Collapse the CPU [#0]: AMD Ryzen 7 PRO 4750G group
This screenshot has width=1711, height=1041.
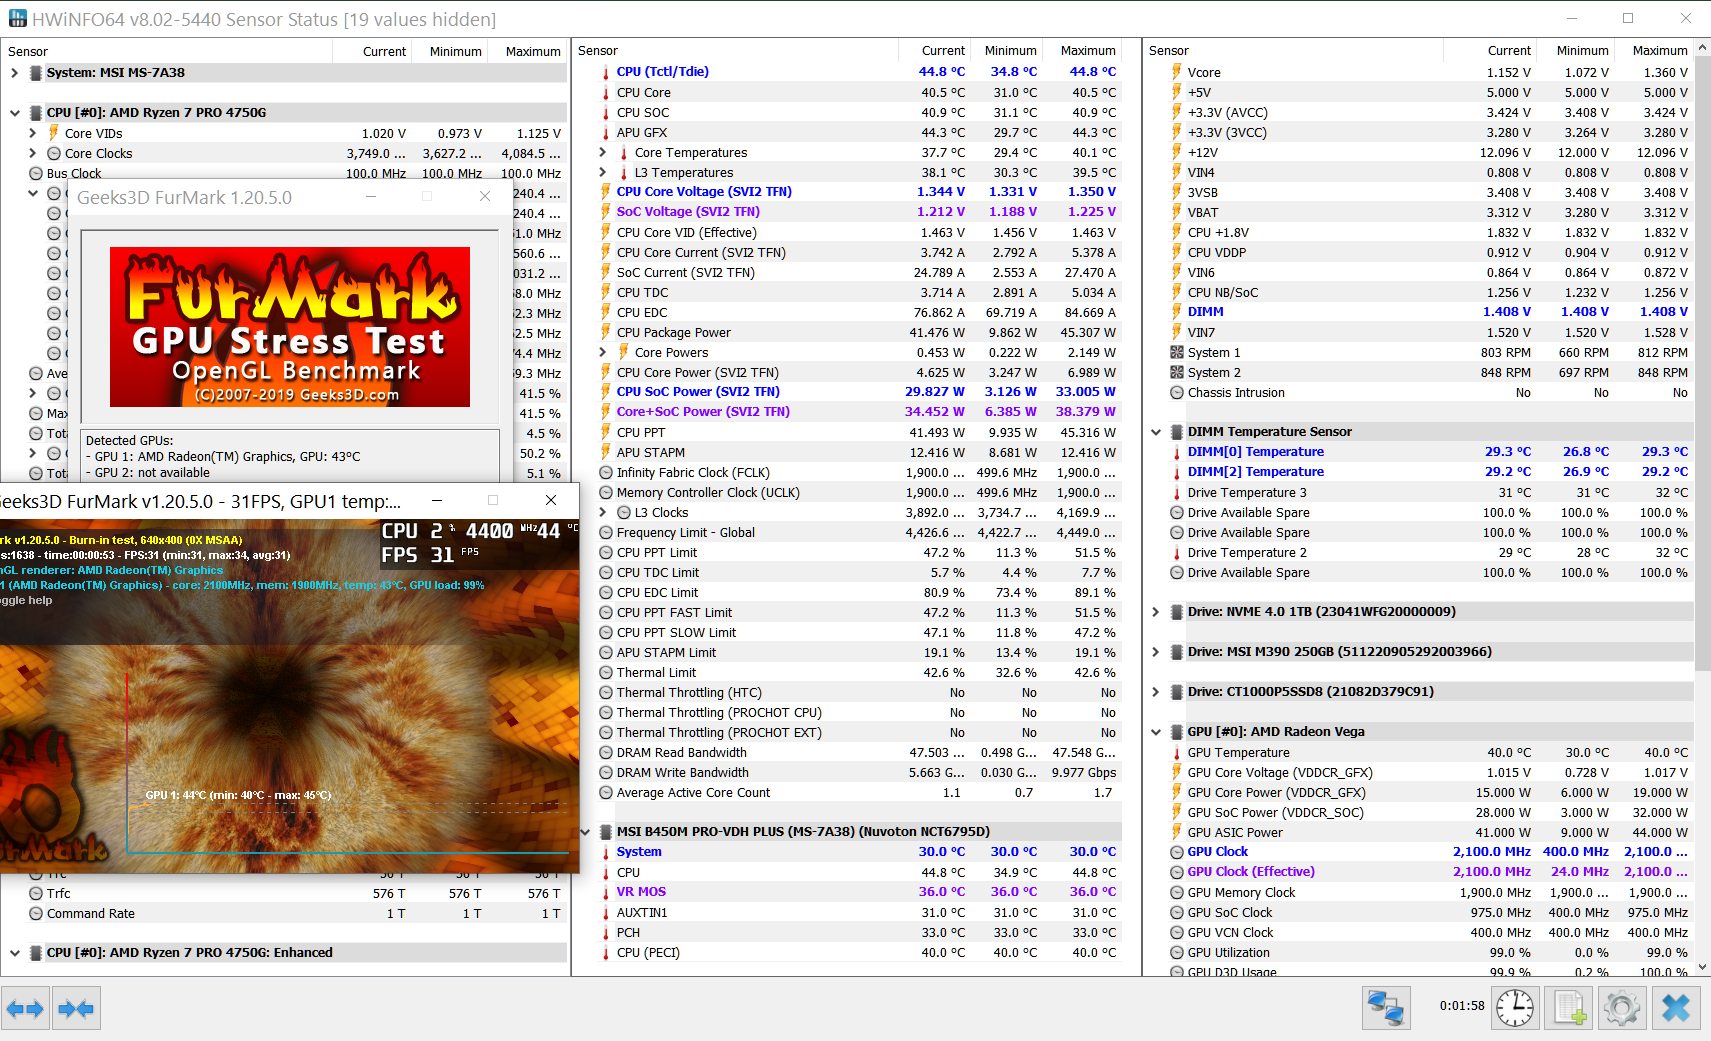pyautogui.click(x=14, y=113)
